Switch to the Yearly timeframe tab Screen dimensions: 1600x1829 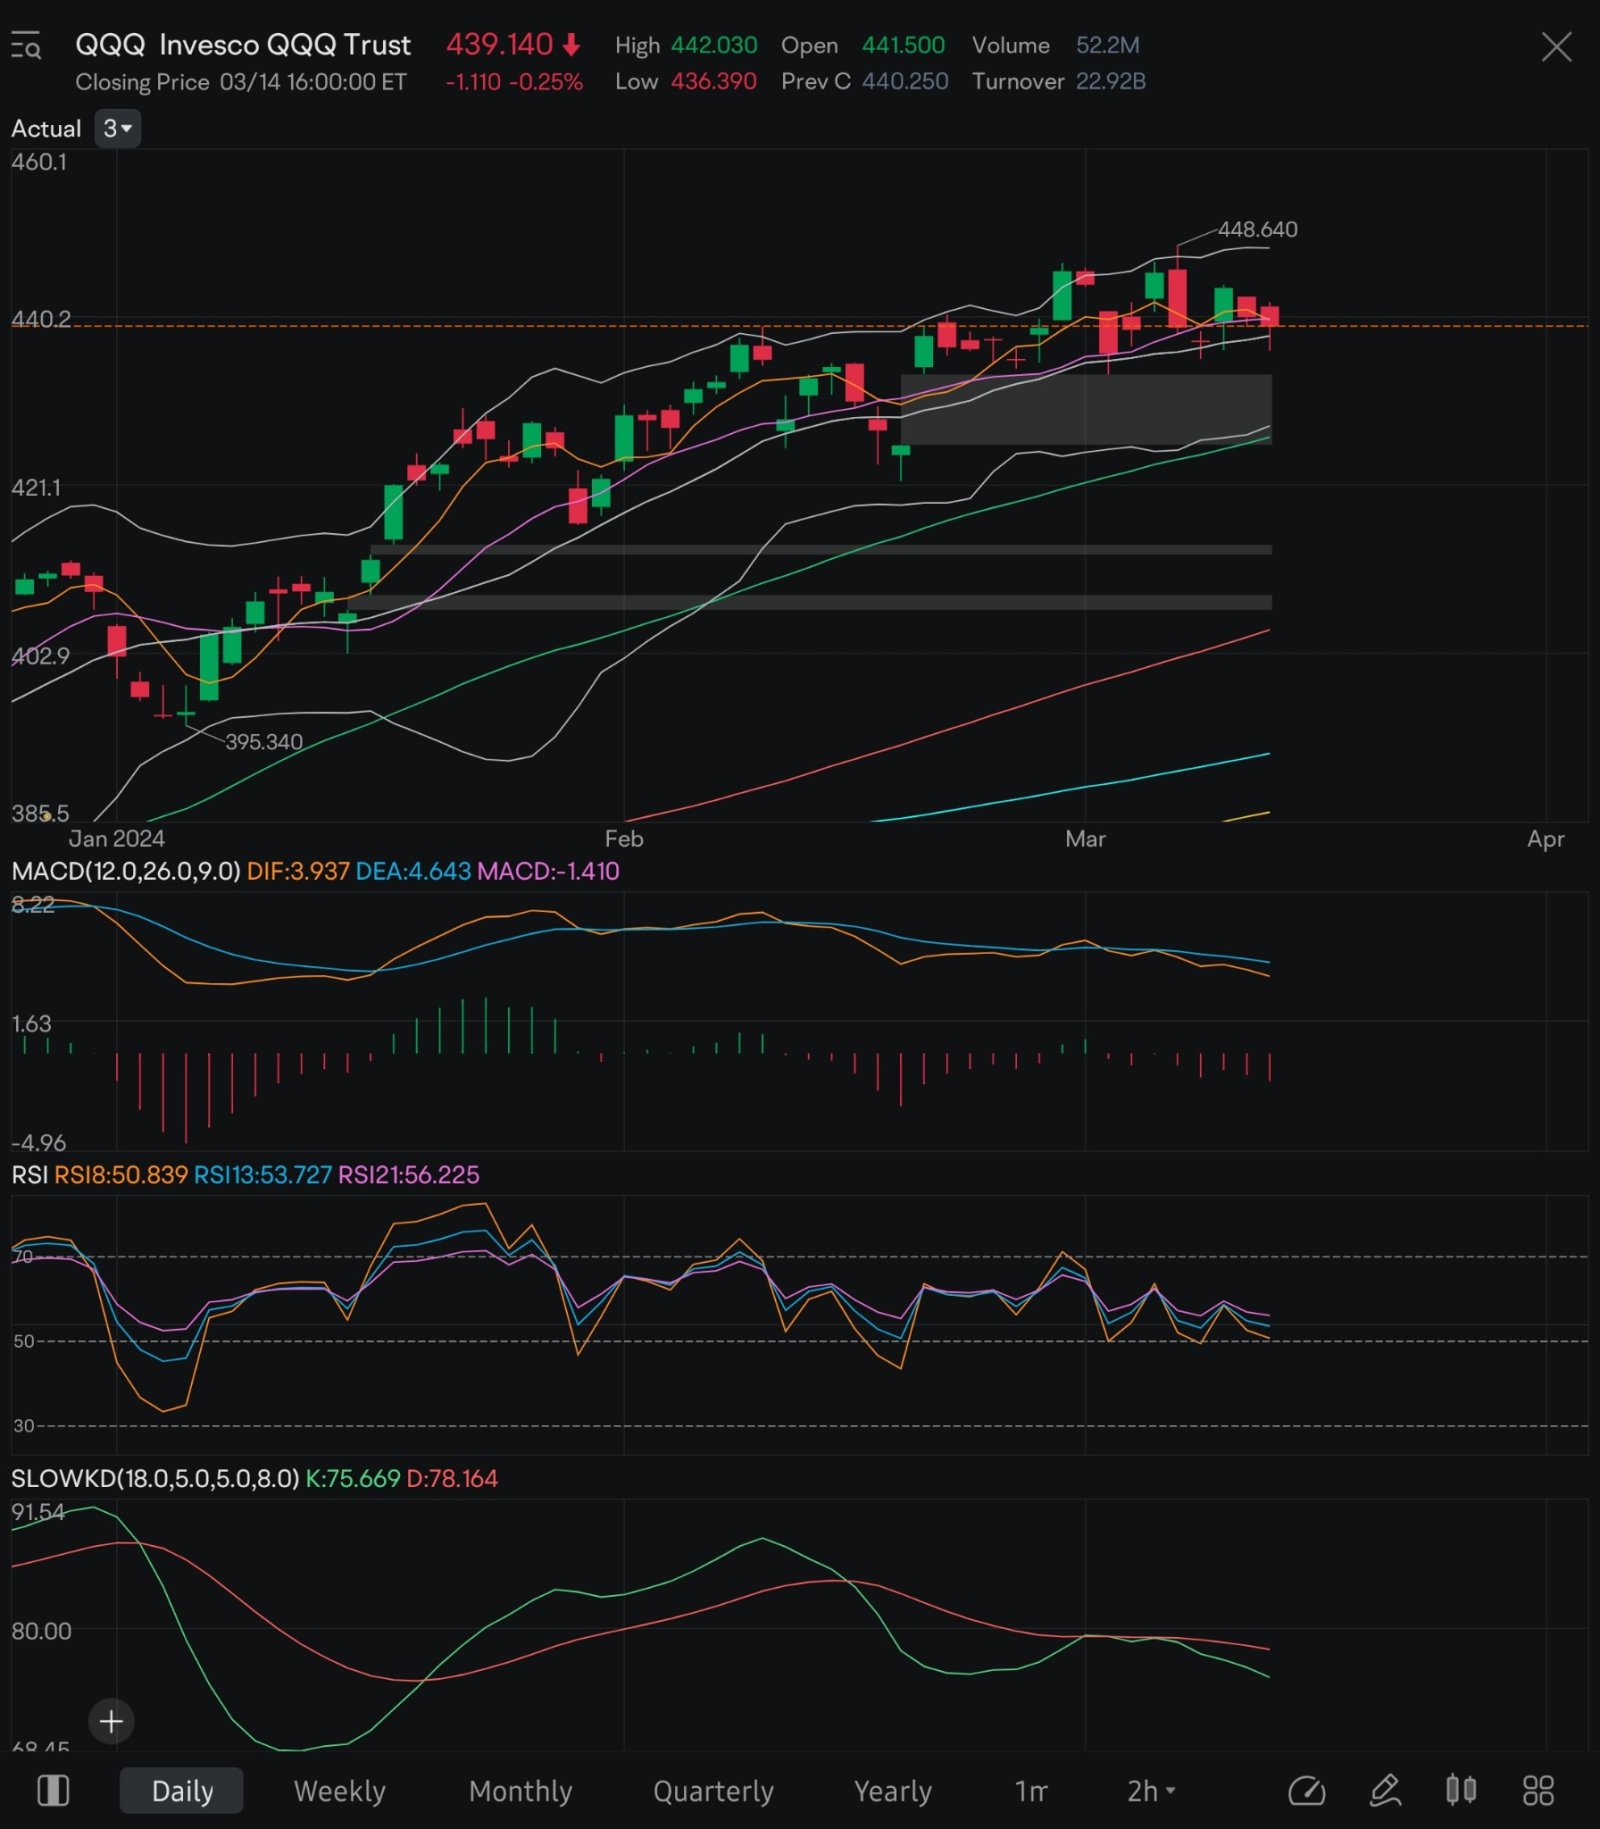[x=892, y=1790]
